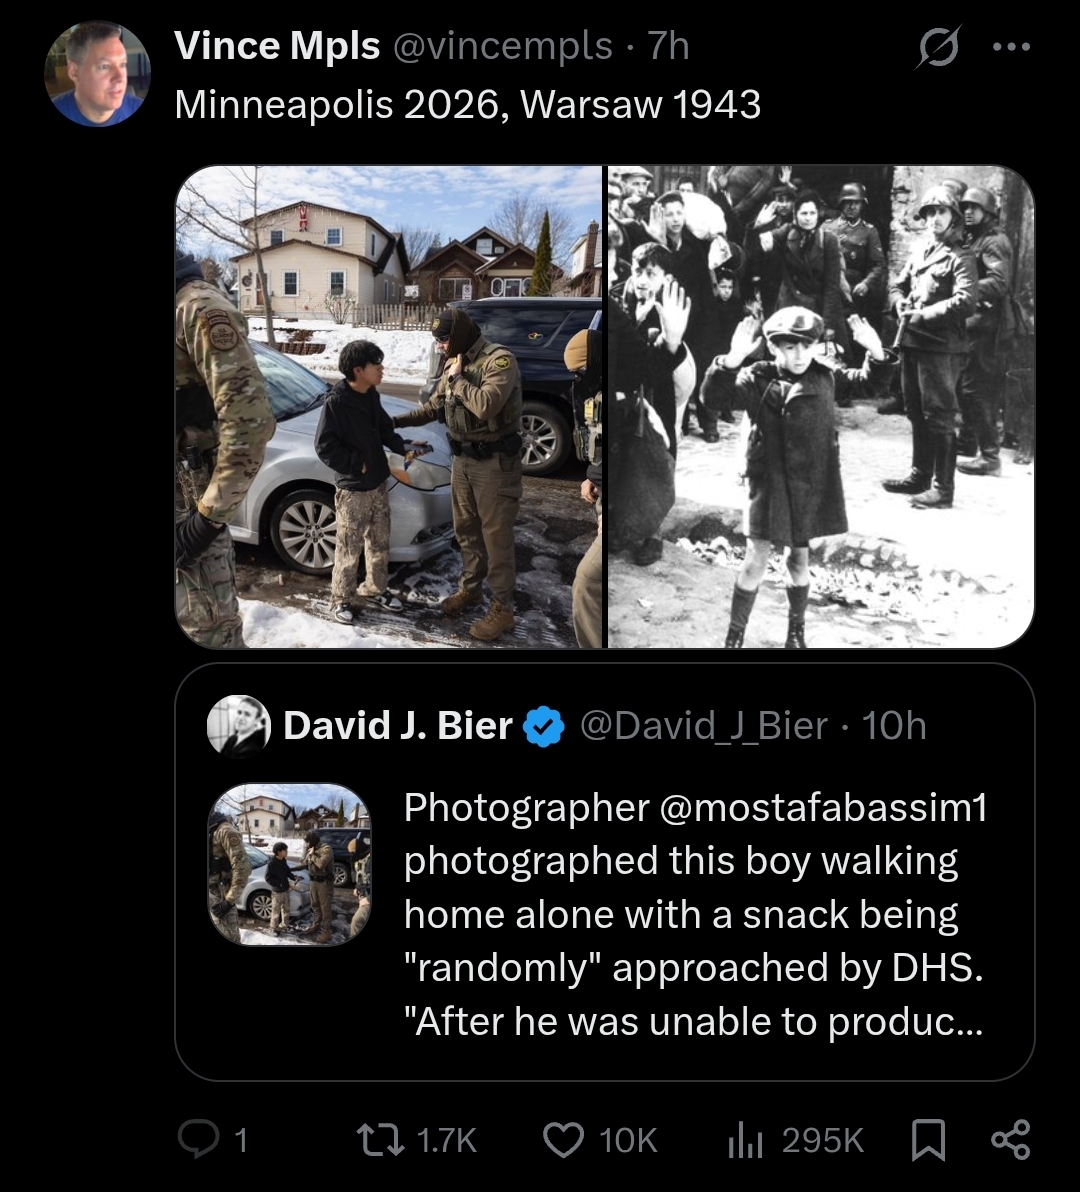Click the 1.7K repost count
The image size is (1080, 1192).
tap(446, 1140)
